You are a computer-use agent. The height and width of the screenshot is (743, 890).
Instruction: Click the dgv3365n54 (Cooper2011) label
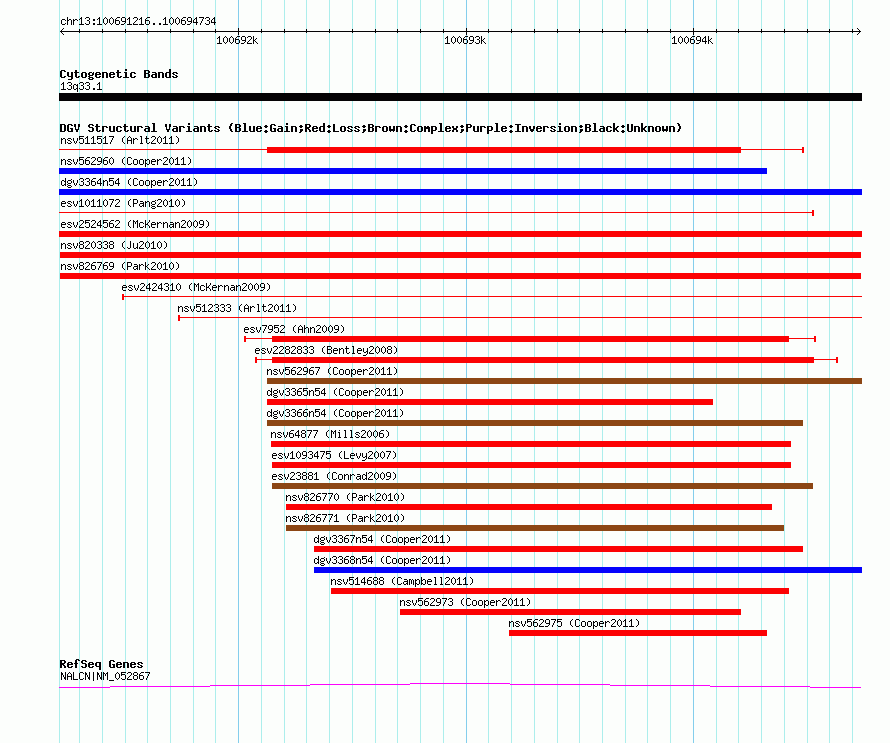tap(335, 392)
